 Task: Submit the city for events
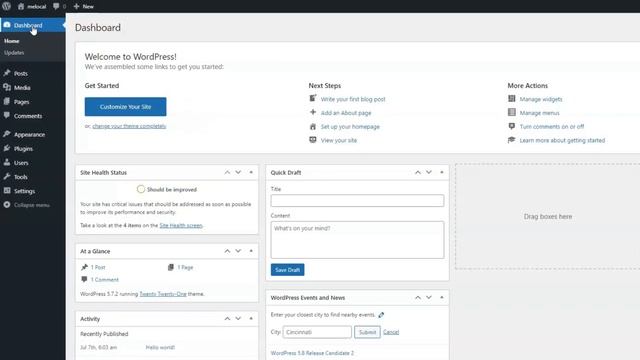click(x=367, y=332)
